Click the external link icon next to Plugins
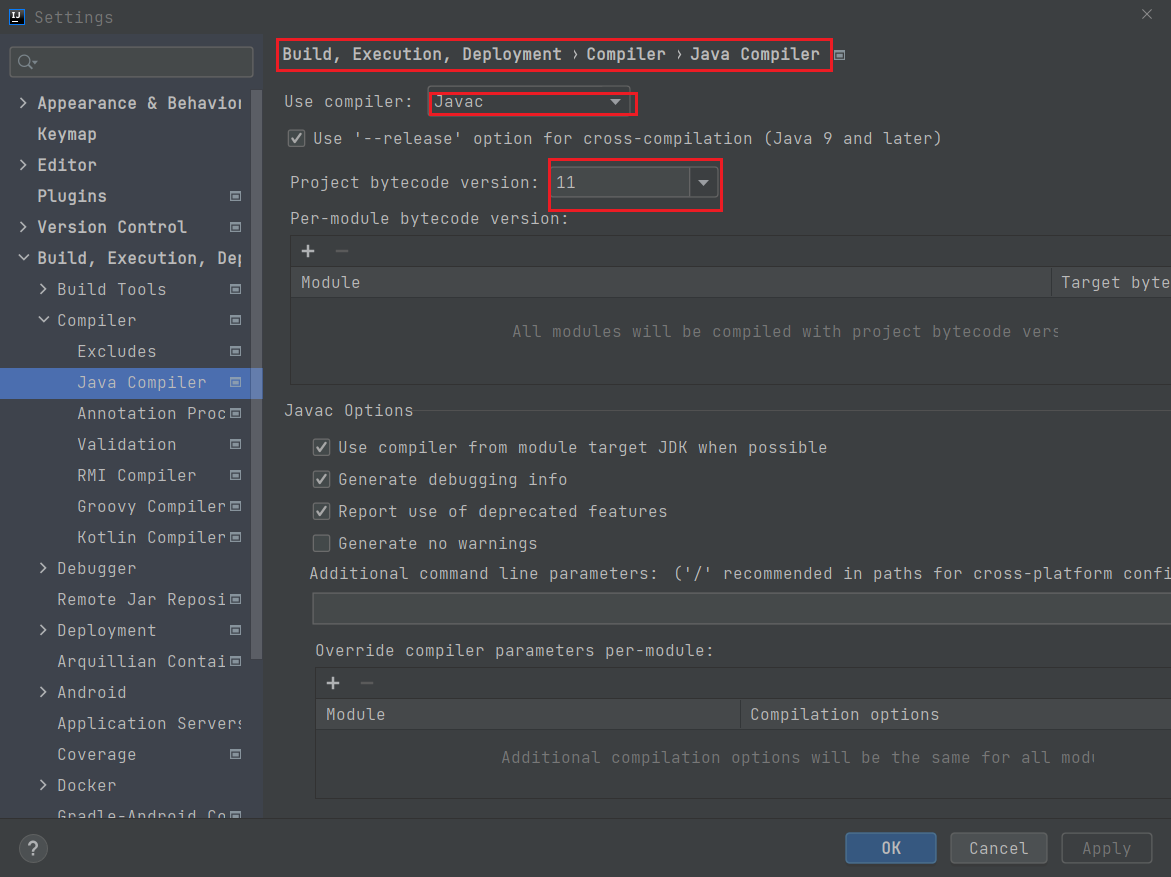 [236, 196]
